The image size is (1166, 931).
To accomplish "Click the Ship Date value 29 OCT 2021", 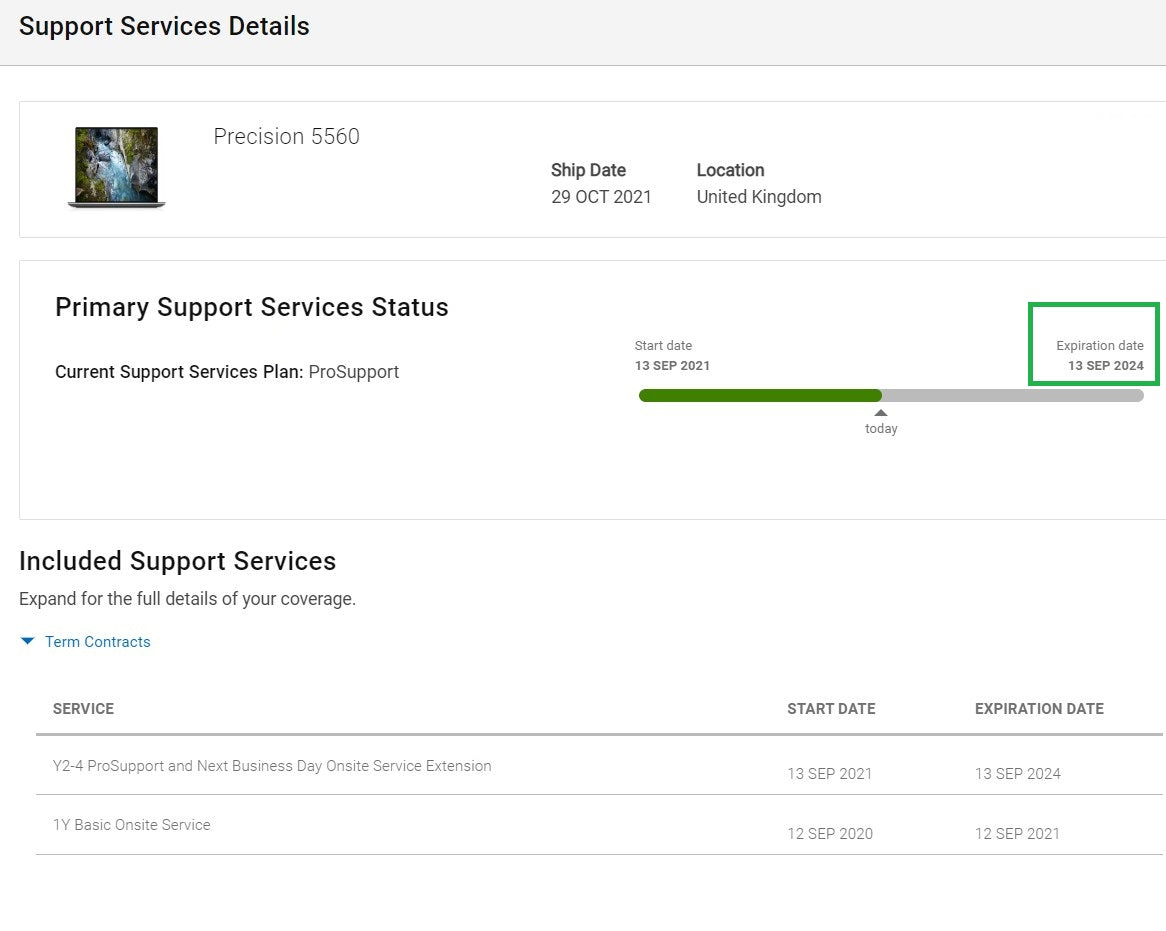I will [x=601, y=197].
